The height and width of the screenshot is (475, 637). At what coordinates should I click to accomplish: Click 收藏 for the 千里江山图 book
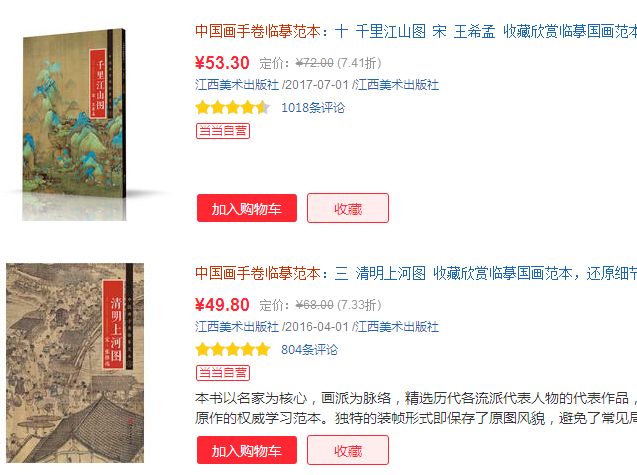[348, 208]
